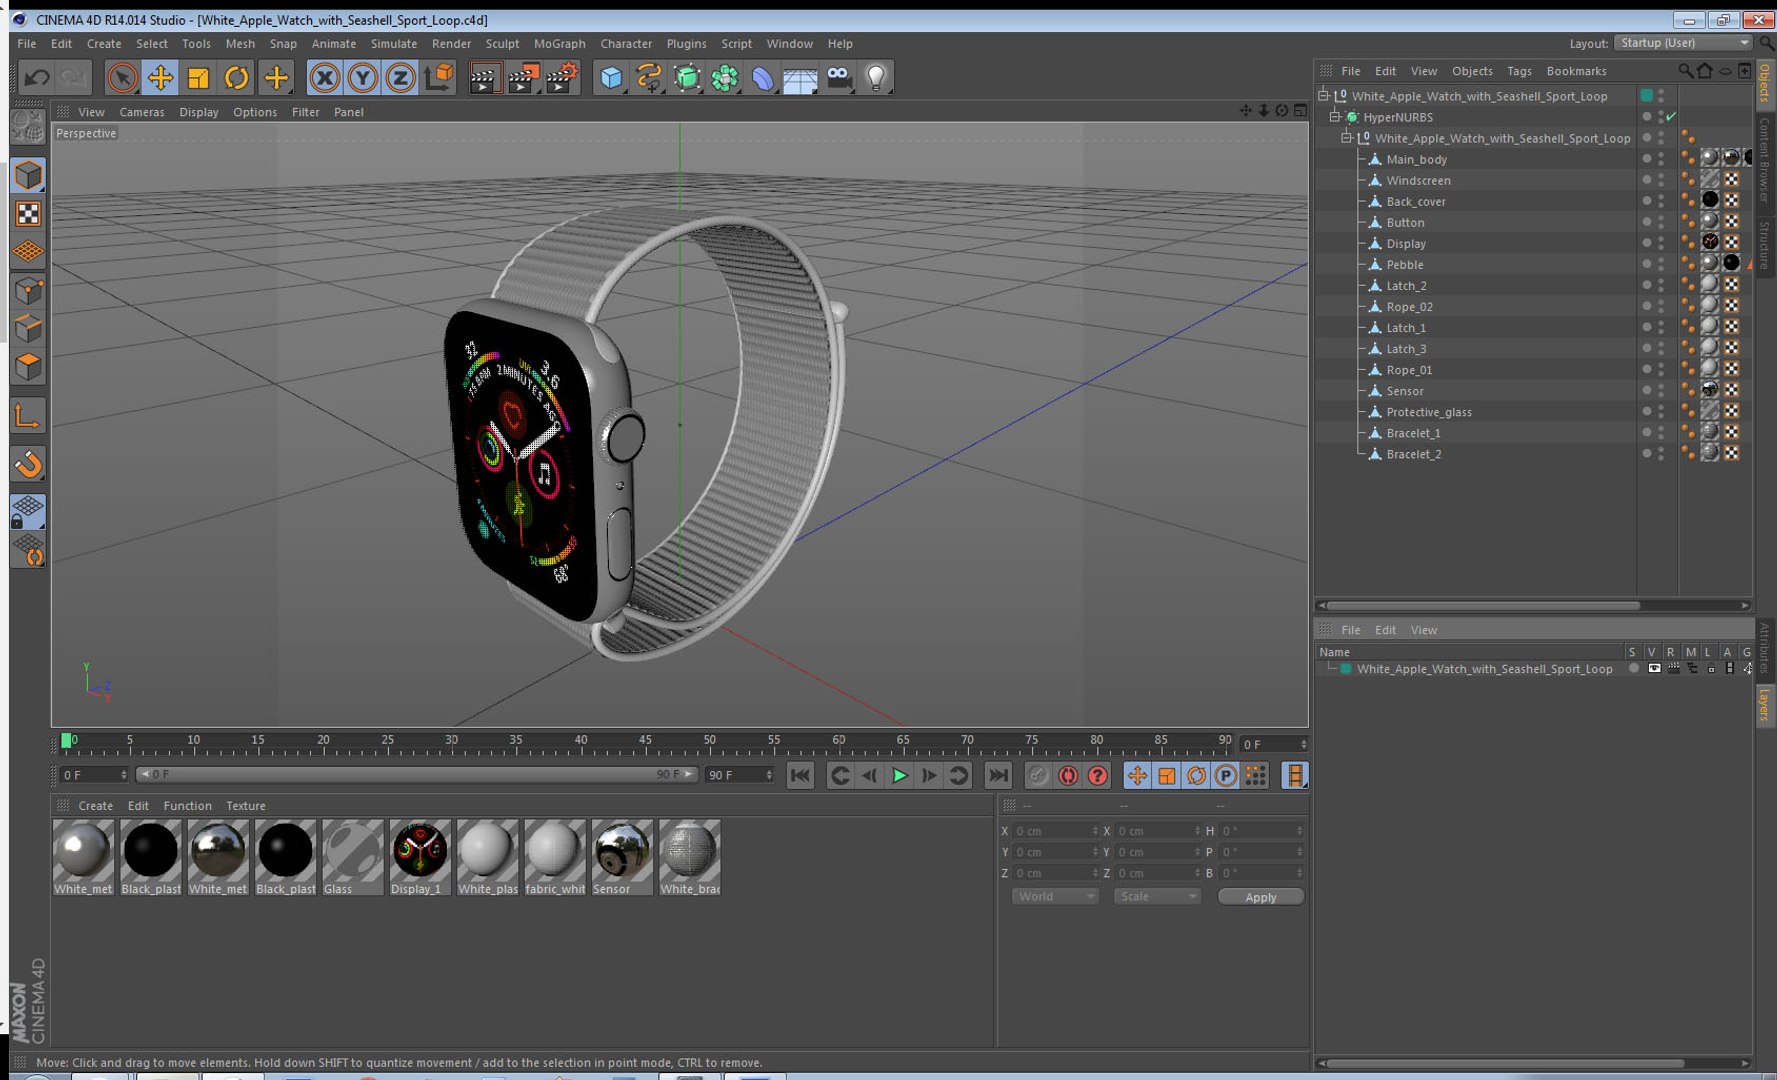This screenshot has width=1777, height=1080.
Task: Open the Layout Startup dropdown
Action: [1684, 43]
